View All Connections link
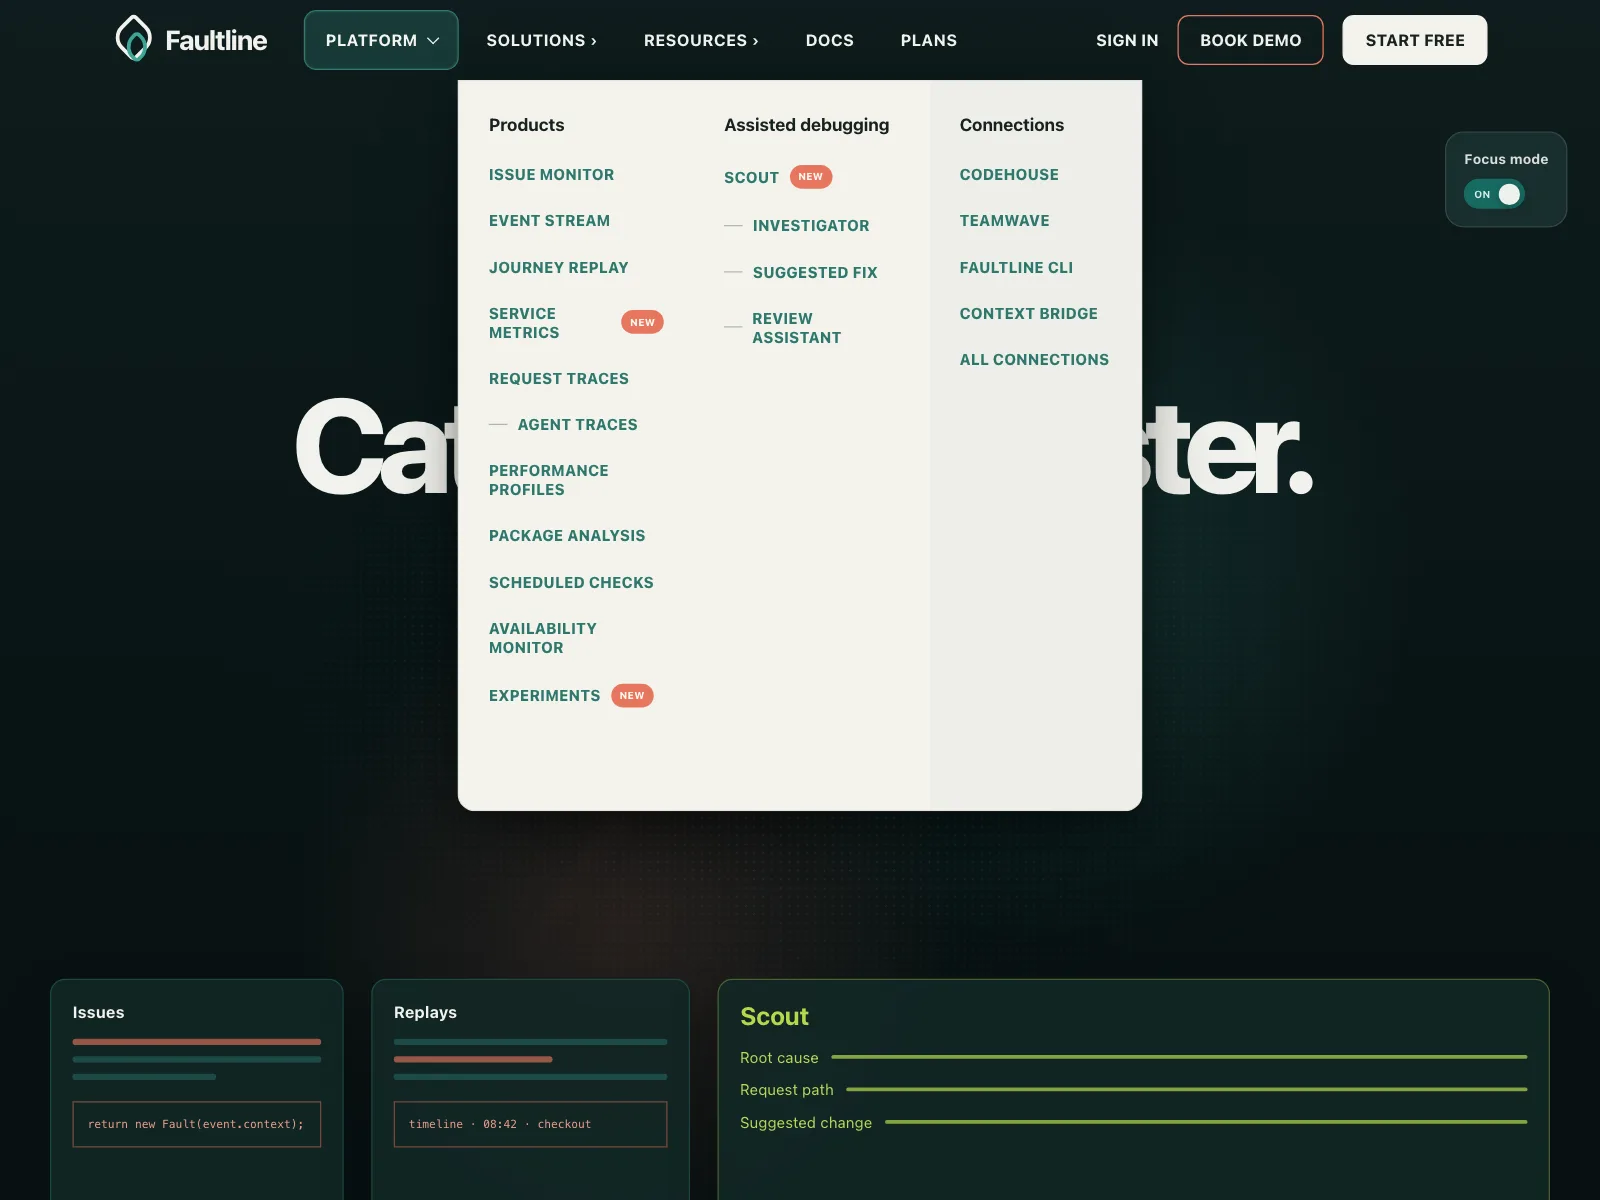The width and height of the screenshot is (1600, 1200). (1034, 359)
